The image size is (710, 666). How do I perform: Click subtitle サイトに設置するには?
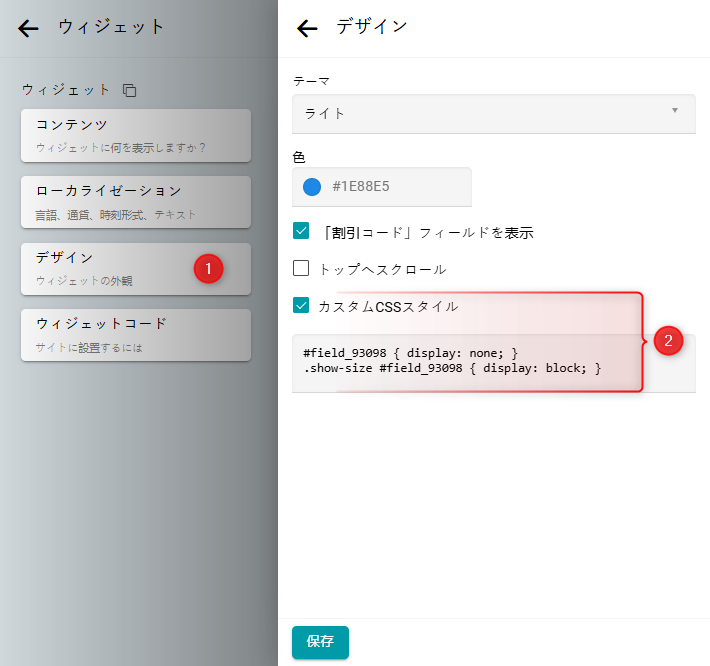89,347
